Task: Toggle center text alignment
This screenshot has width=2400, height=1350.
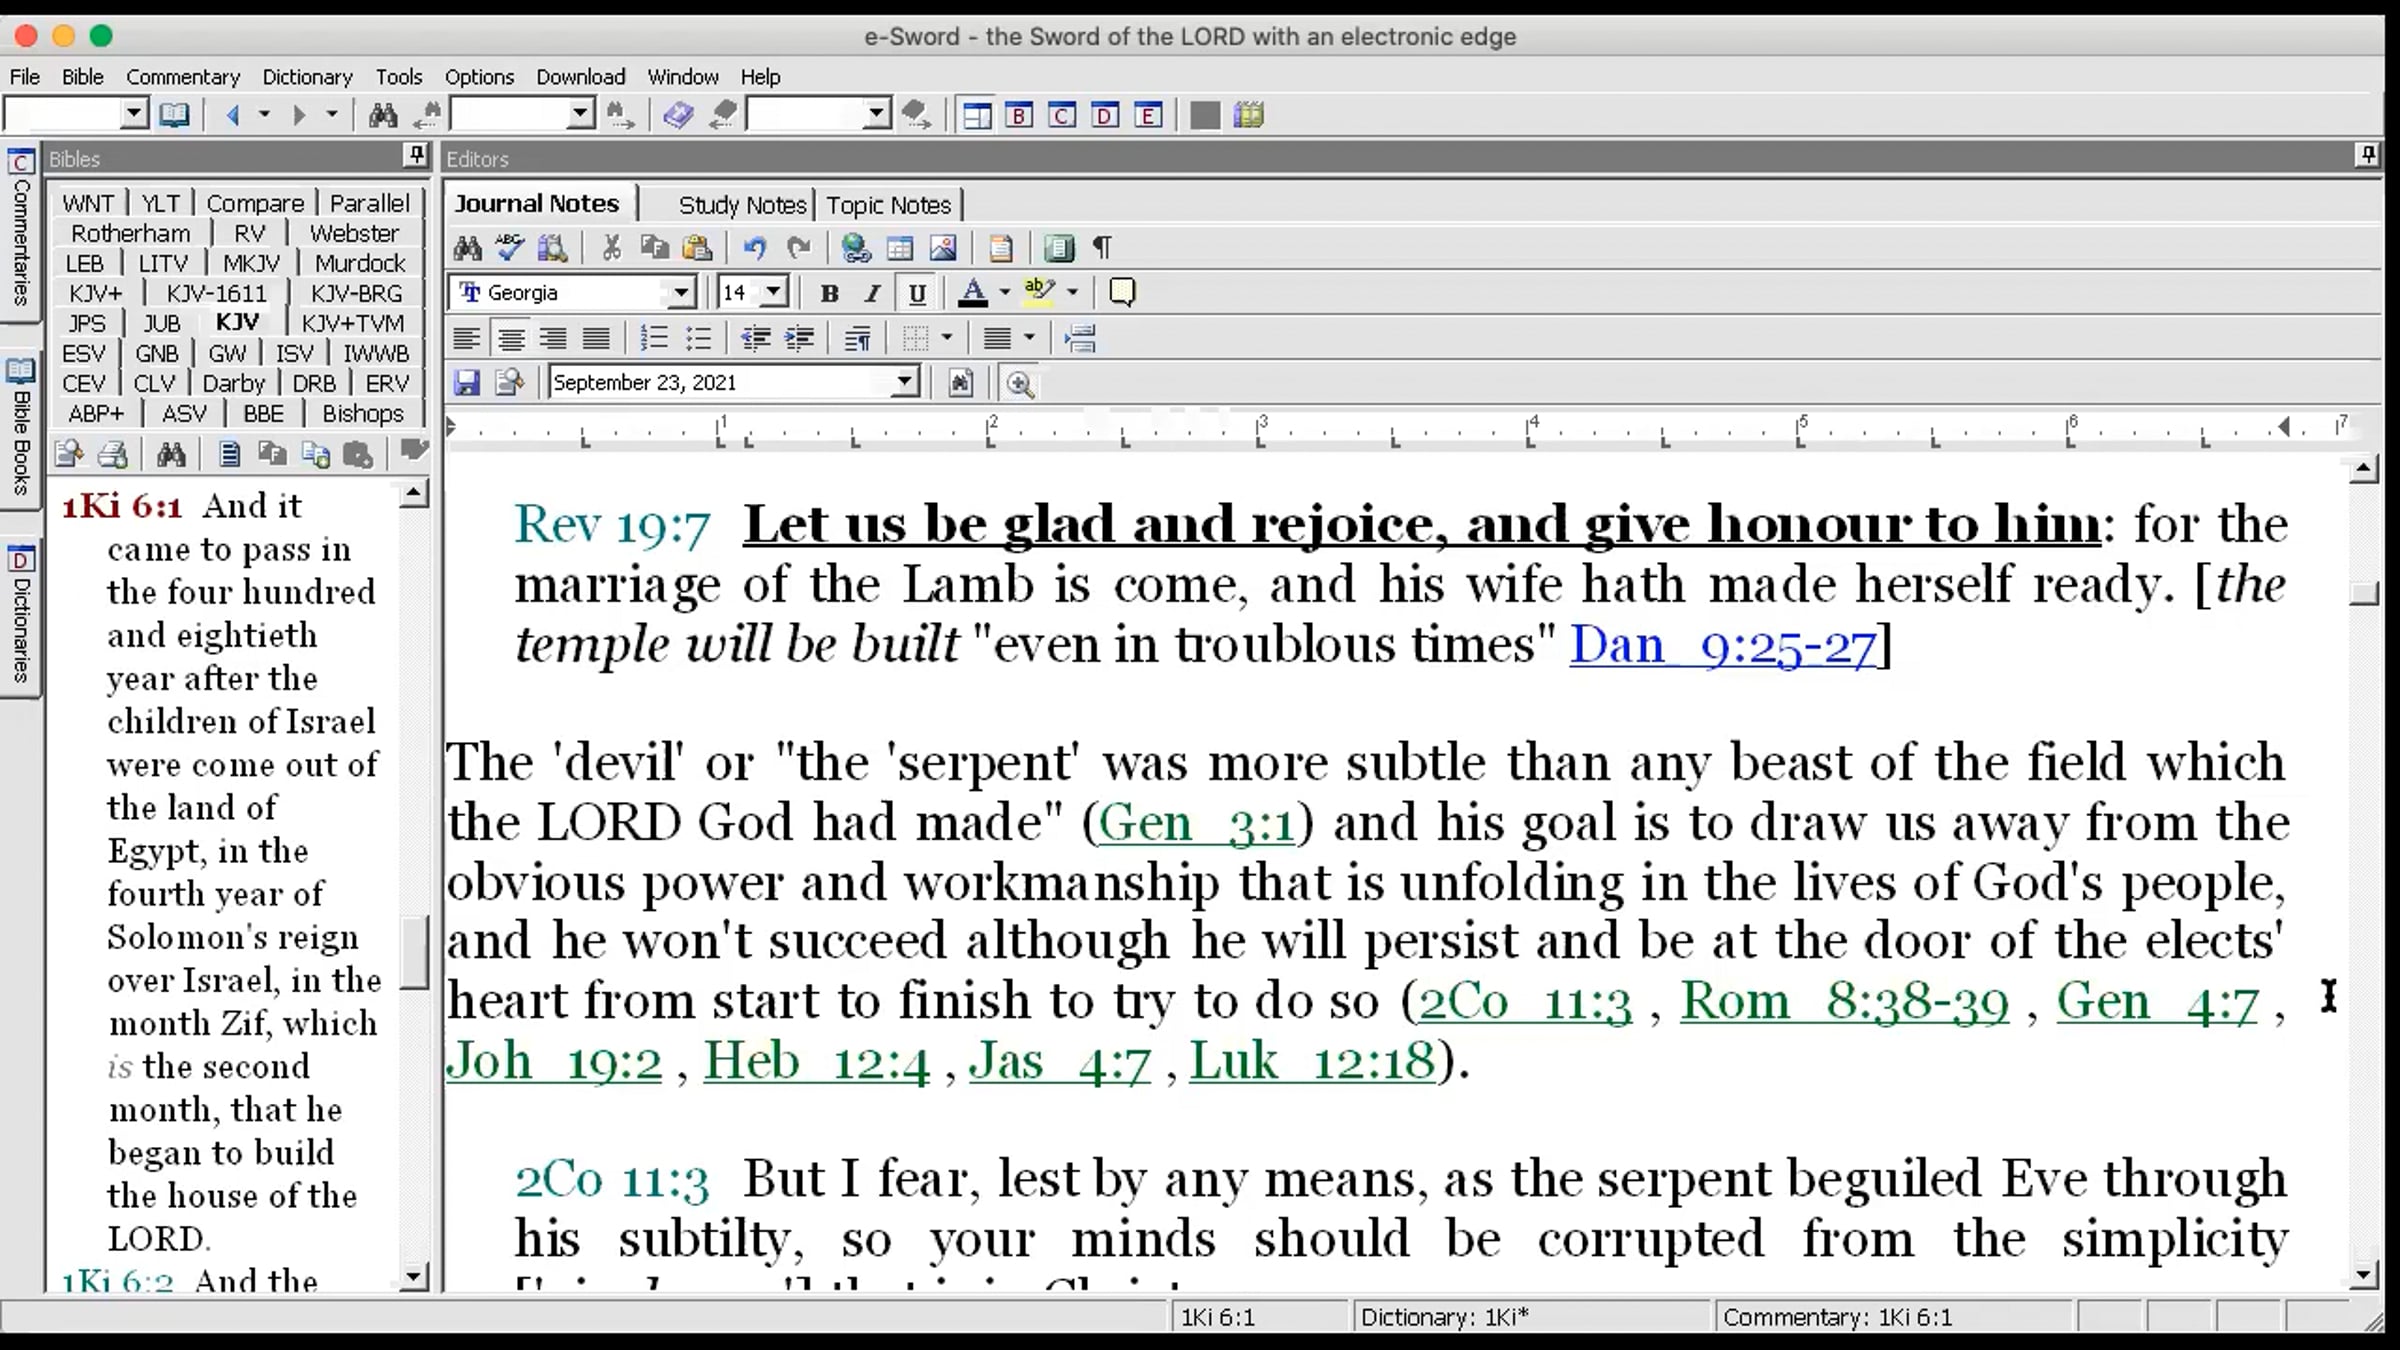Action: [511, 339]
